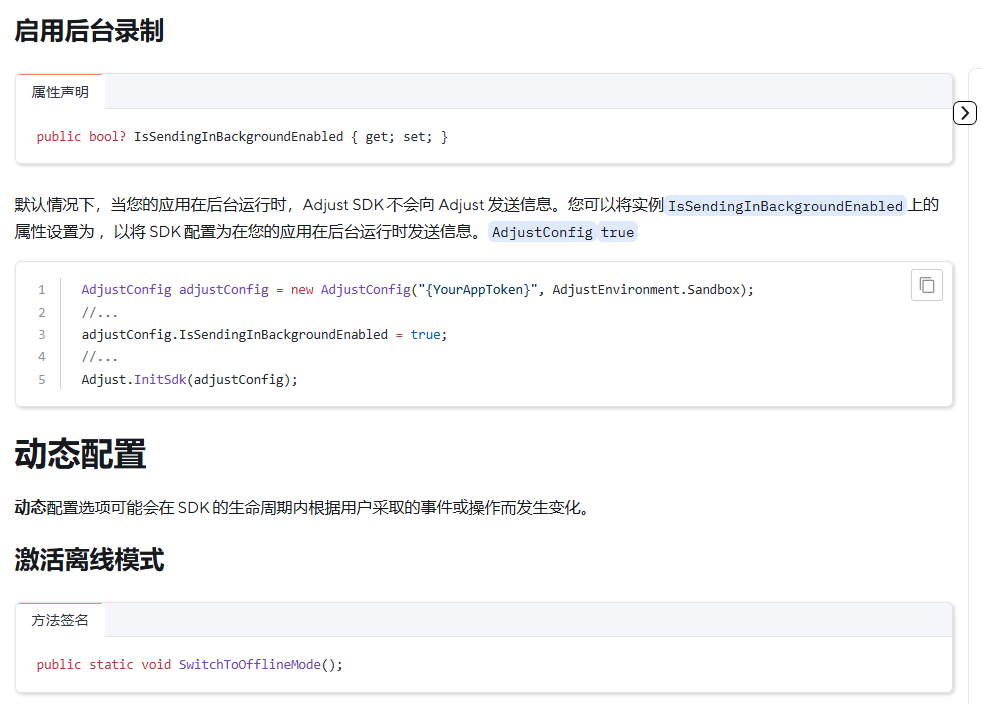The image size is (982, 704).
Task: Click the adjustConfig.IsSendingInBackgroundEnabled = true line
Action: point(264,334)
